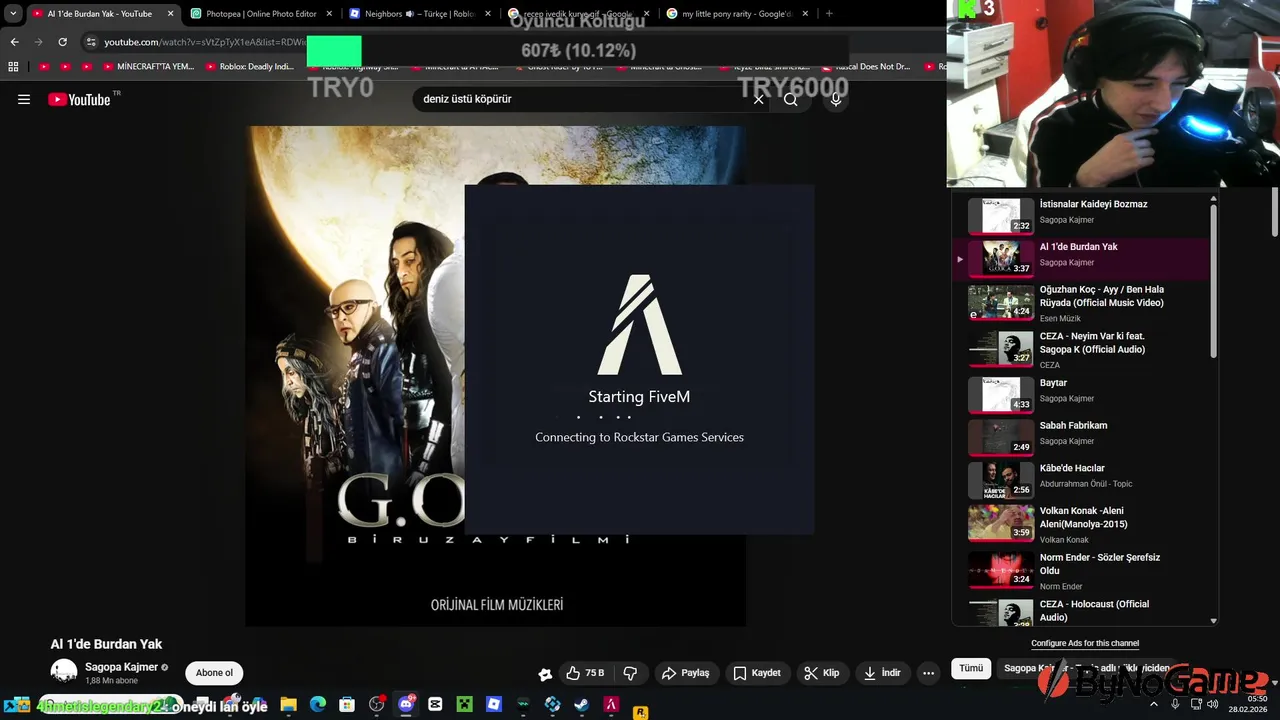Play Baytar by Sagopa Kajmer
This screenshot has height=720, width=1280.
pyautogui.click(x=1084, y=394)
